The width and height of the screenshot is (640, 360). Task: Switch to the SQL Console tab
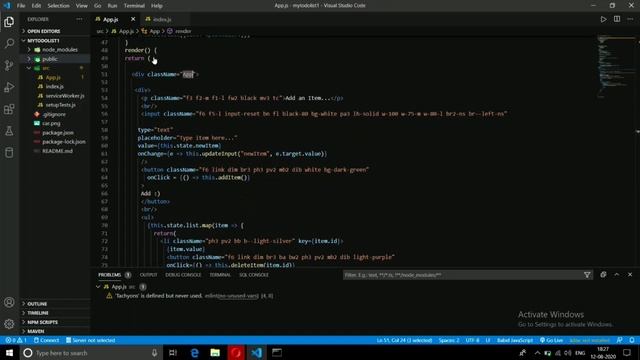(254, 275)
